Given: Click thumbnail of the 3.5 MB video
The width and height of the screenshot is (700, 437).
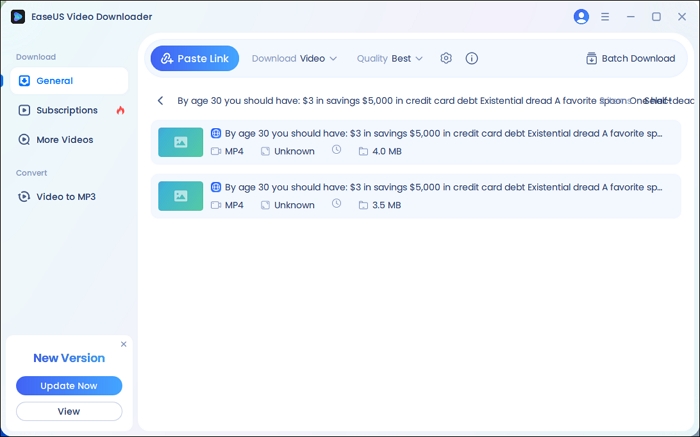Looking at the screenshot, I should click(x=181, y=196).
